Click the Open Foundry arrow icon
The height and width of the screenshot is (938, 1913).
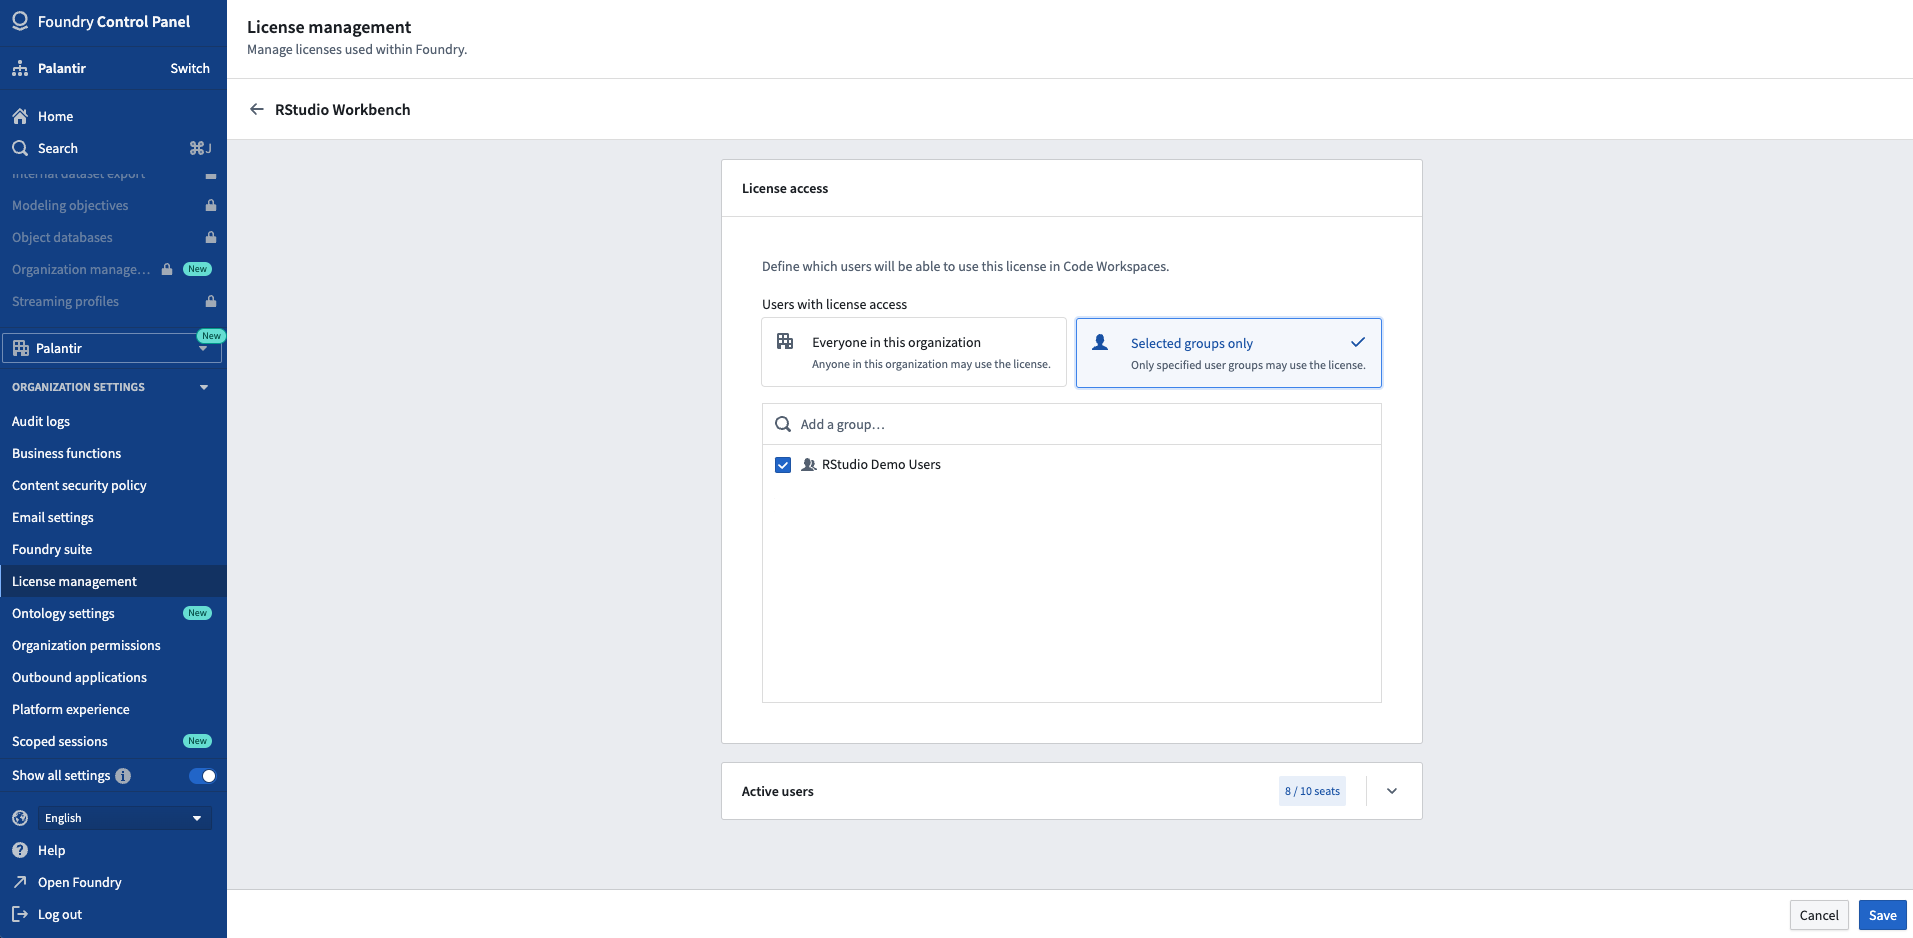point(20,882)
